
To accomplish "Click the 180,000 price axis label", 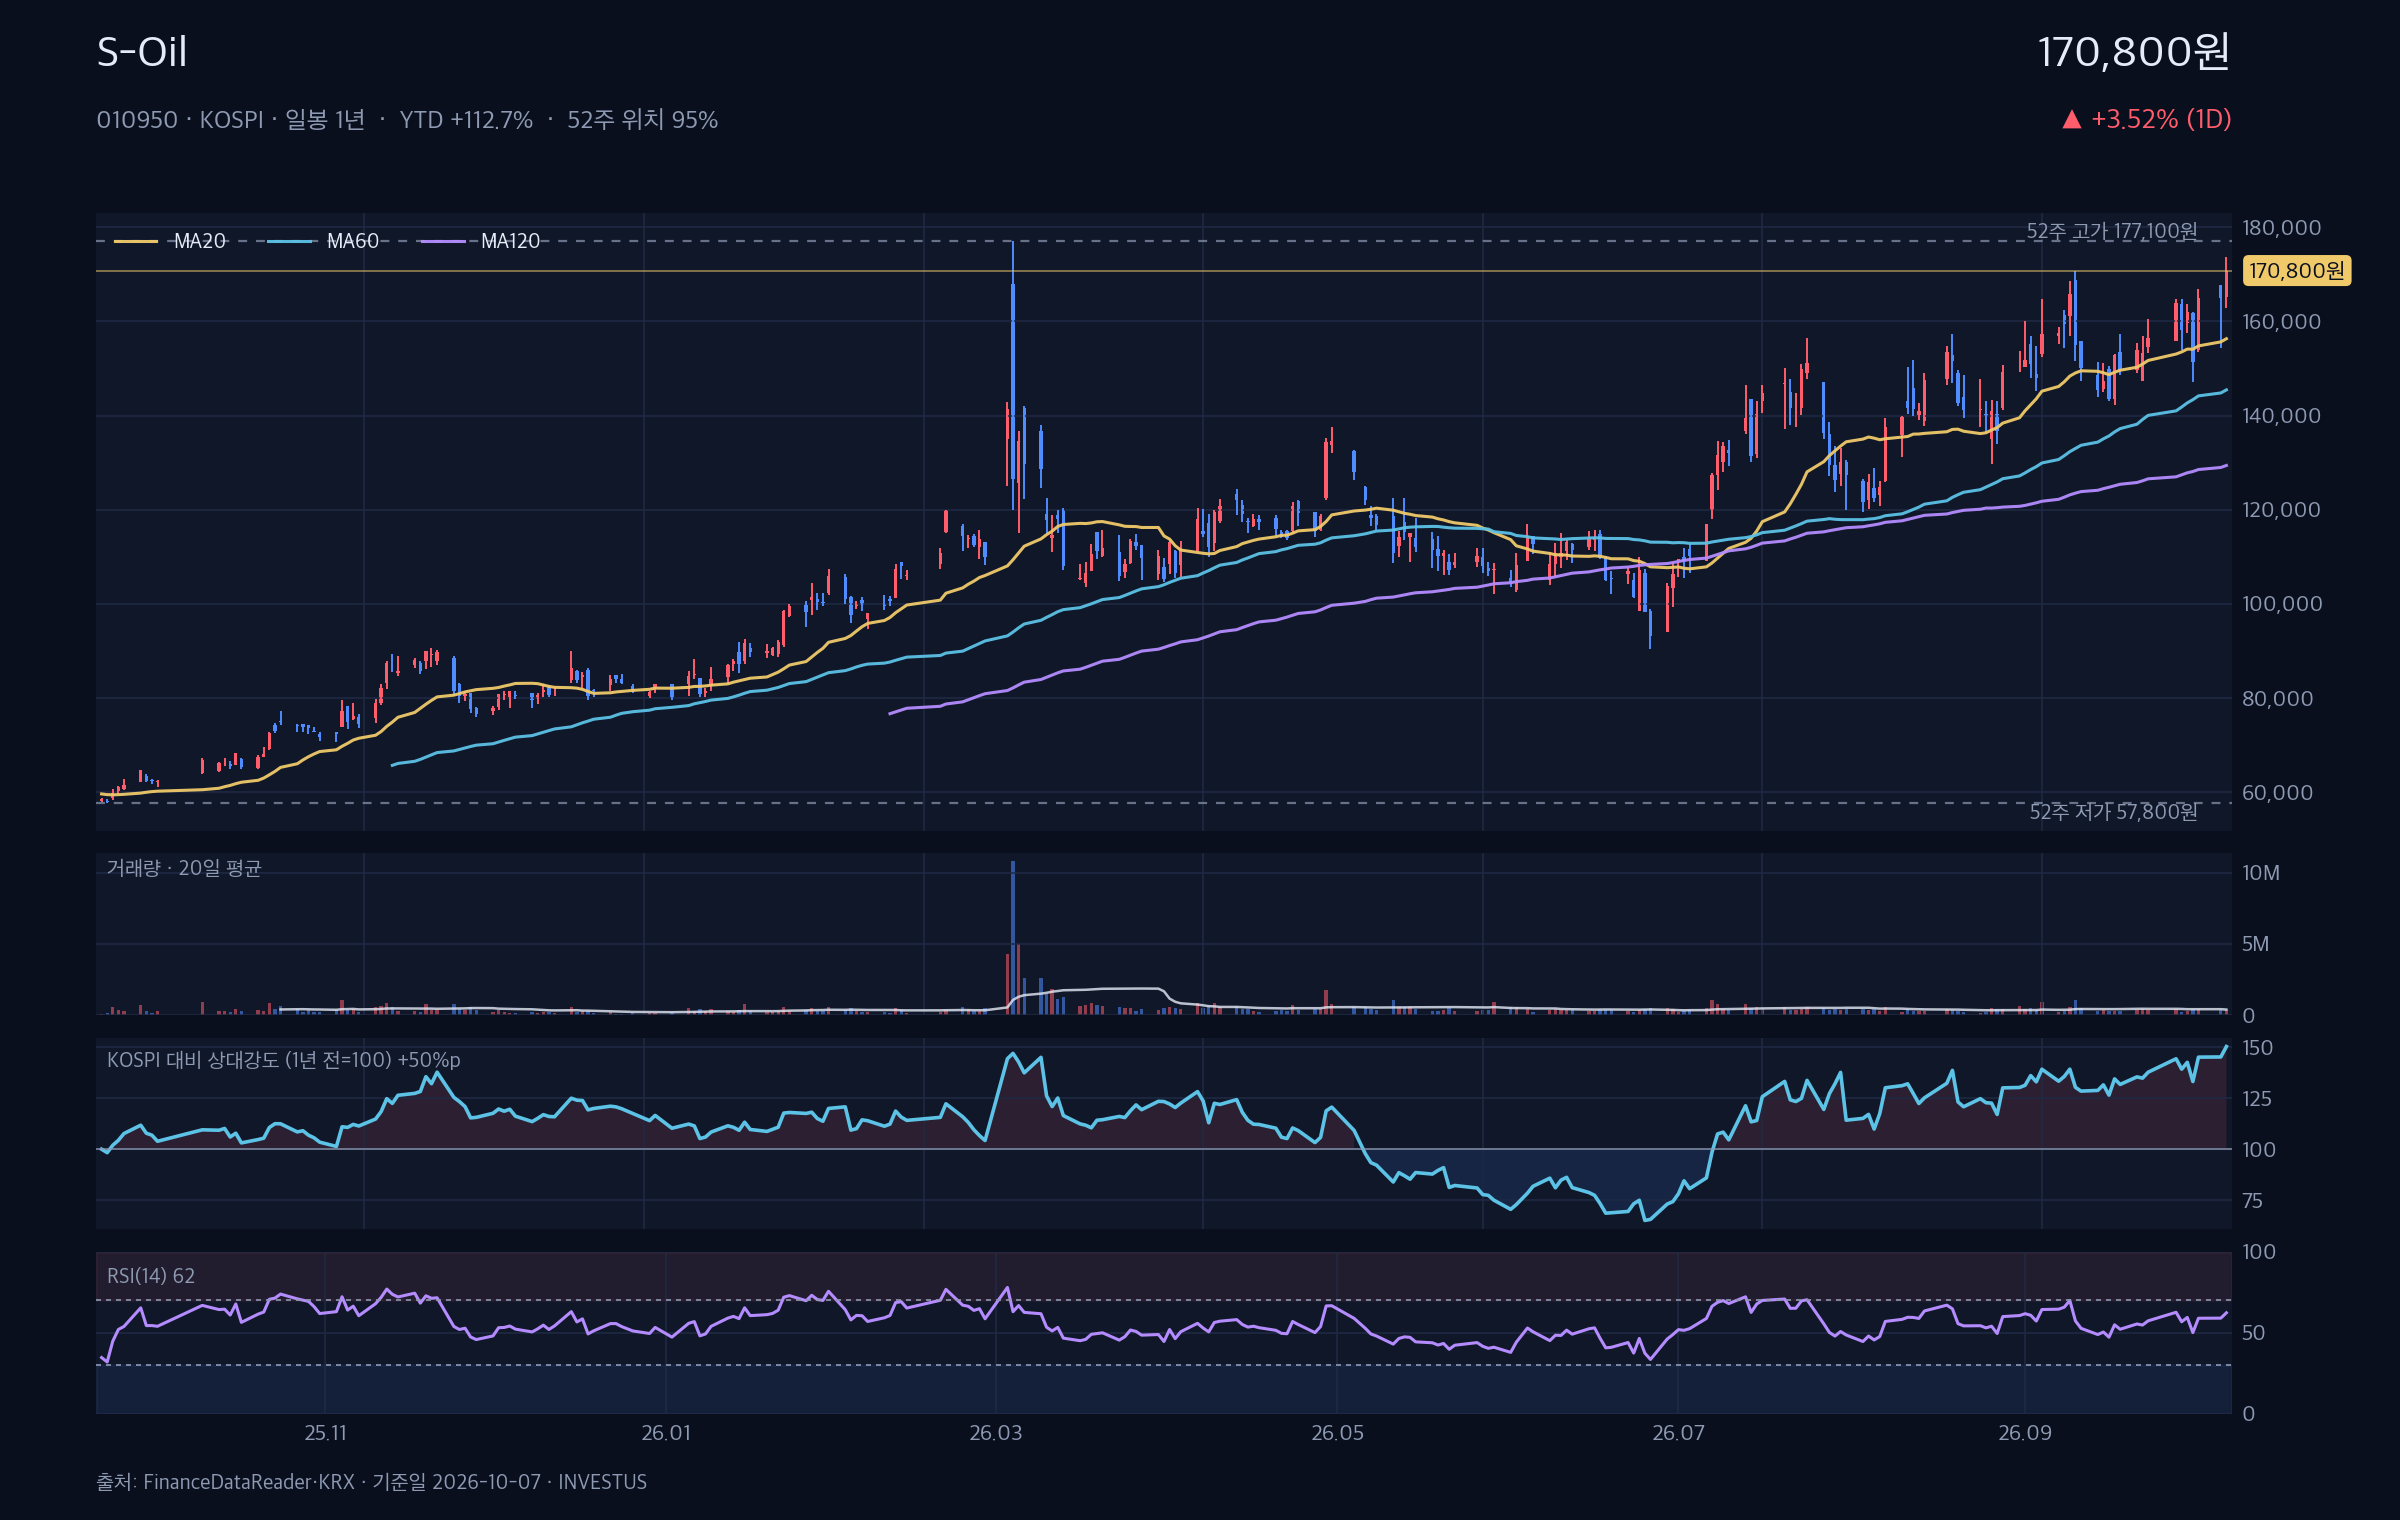I will (2281, 228).
